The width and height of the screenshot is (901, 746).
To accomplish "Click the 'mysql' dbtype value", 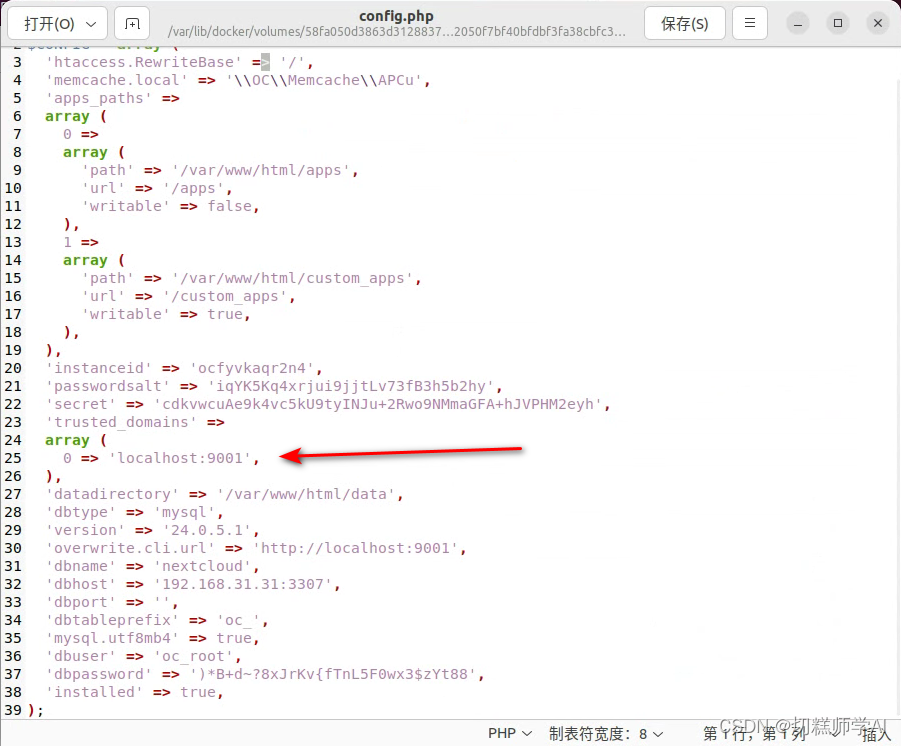I will tap(184, 512).
